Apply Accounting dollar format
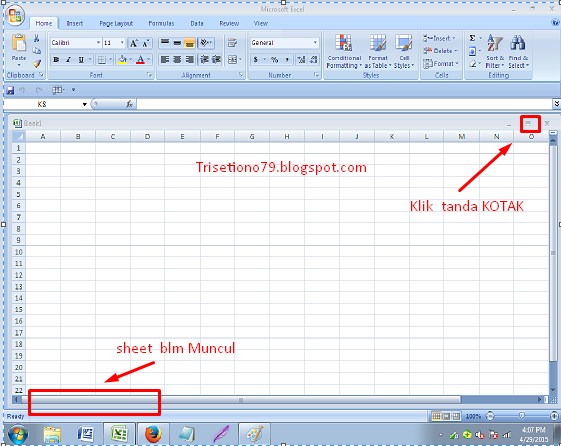This screenshot has height=446, width=561. coord(255,60)
